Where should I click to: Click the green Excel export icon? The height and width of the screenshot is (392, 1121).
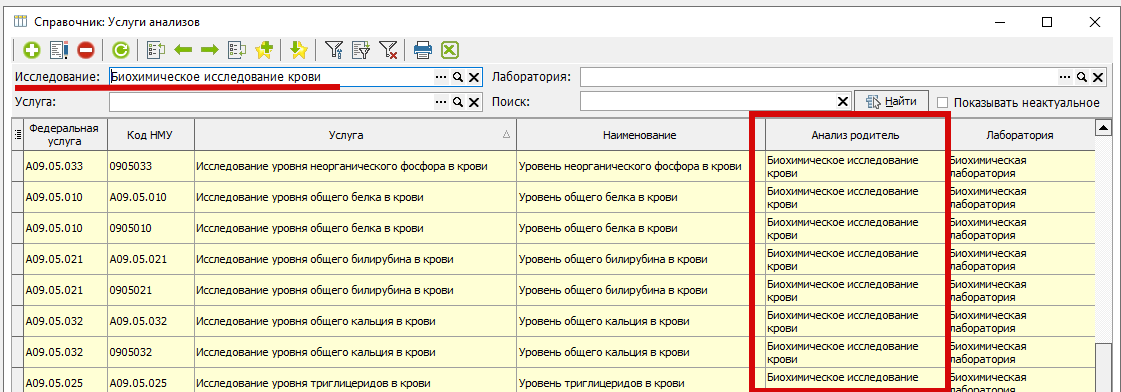click(x=450, y=50)
